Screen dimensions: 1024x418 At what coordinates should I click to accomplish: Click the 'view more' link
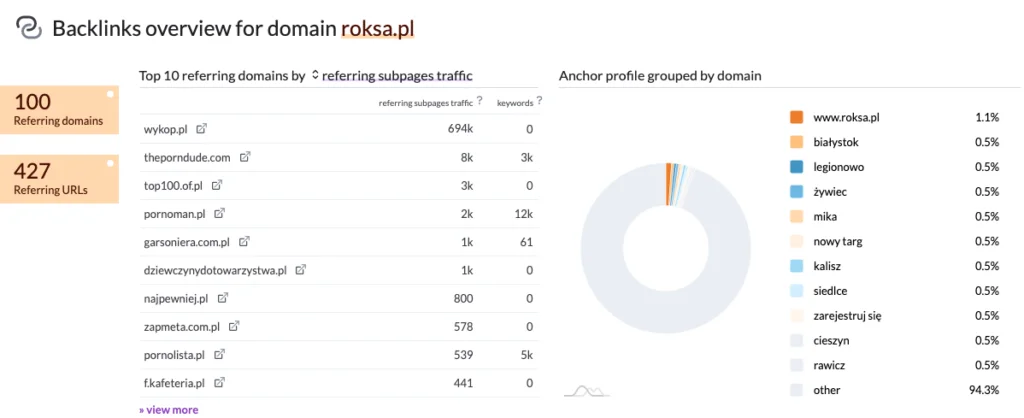click(x=168, y=409)
